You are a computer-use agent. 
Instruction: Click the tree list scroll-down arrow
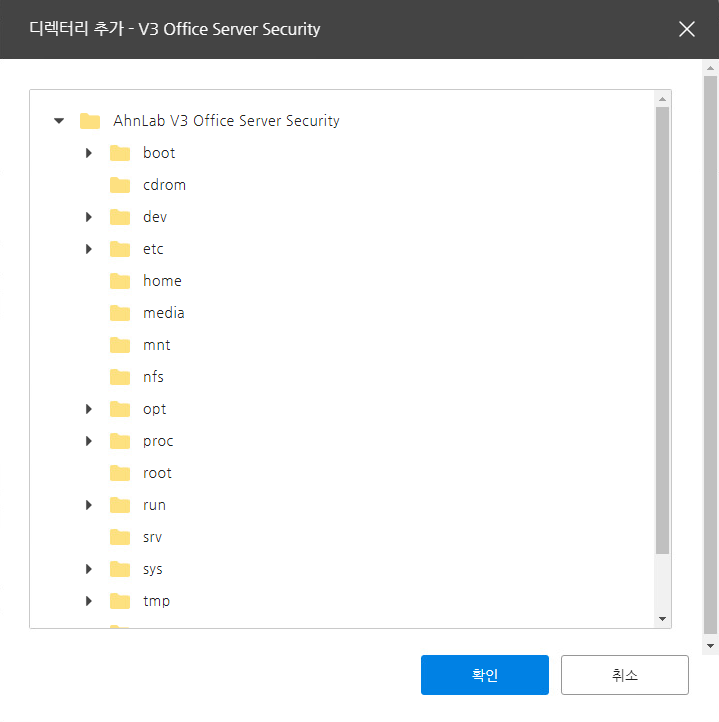pos(662,619)
